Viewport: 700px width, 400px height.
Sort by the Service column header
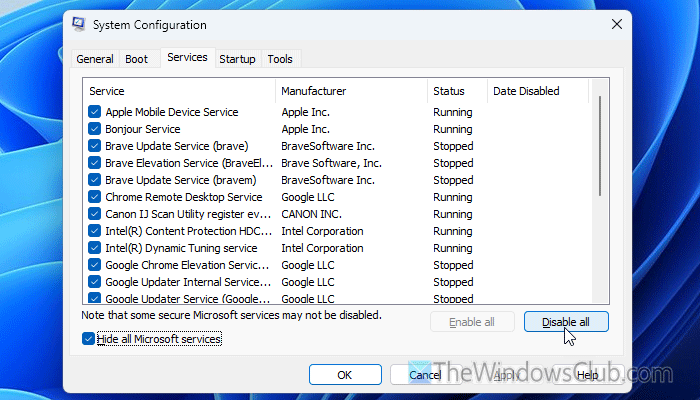[x=179, y=91]
